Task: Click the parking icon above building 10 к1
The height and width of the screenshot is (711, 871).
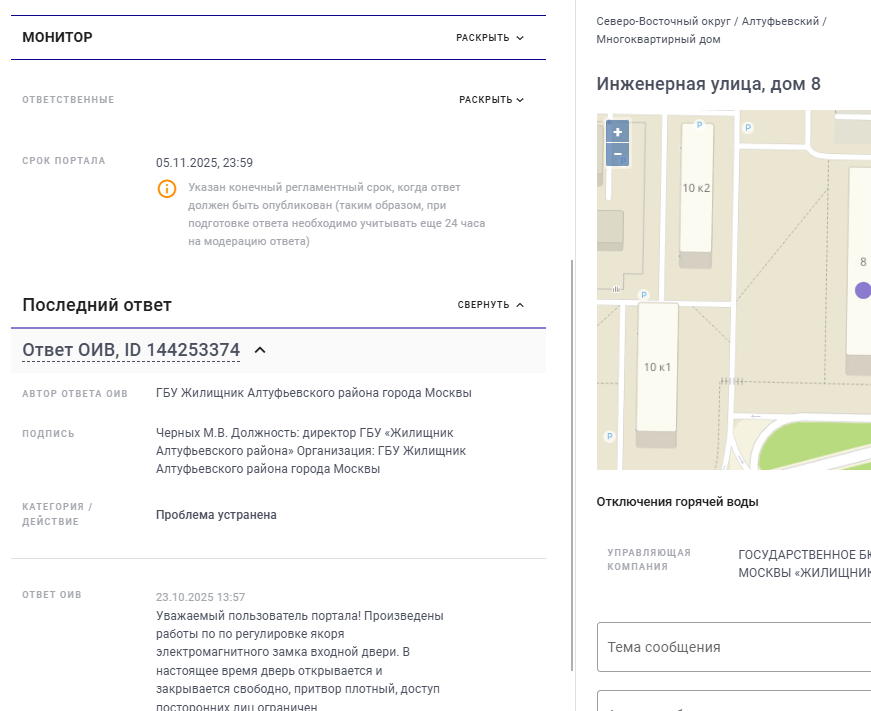Action: point(643,295)
